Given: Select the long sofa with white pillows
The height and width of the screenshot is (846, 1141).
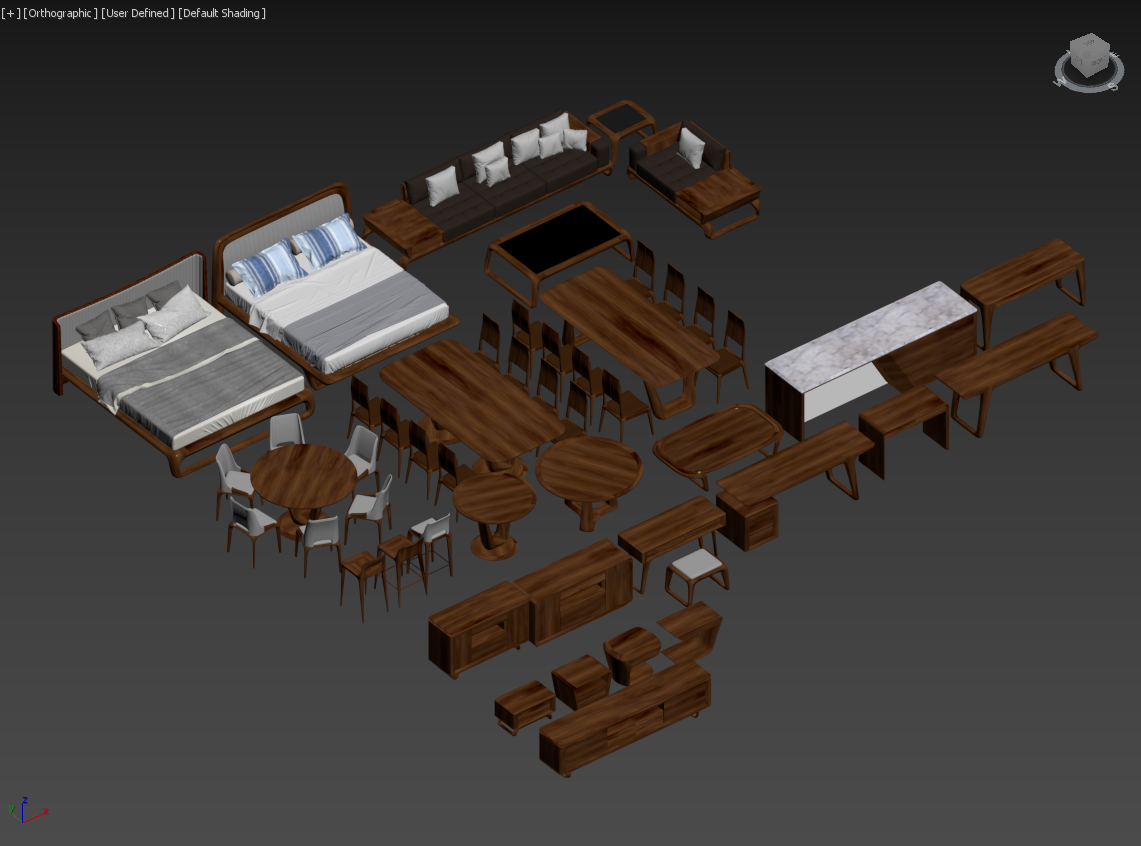Looking at the screenshot, I should coord(500,185).
